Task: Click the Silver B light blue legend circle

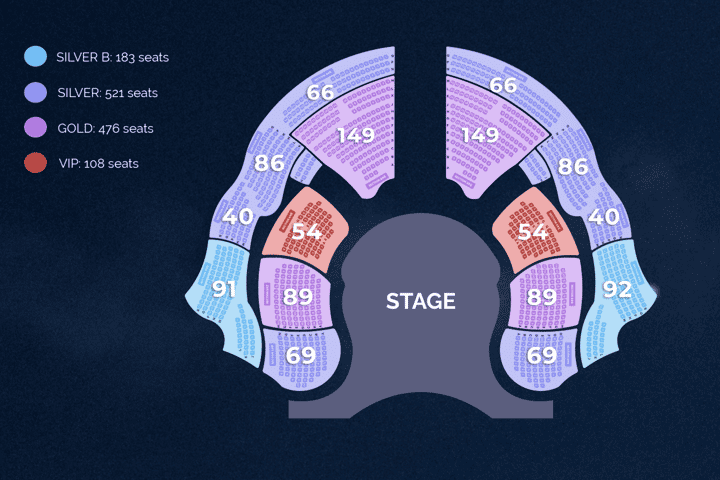Action: [35, 56]
